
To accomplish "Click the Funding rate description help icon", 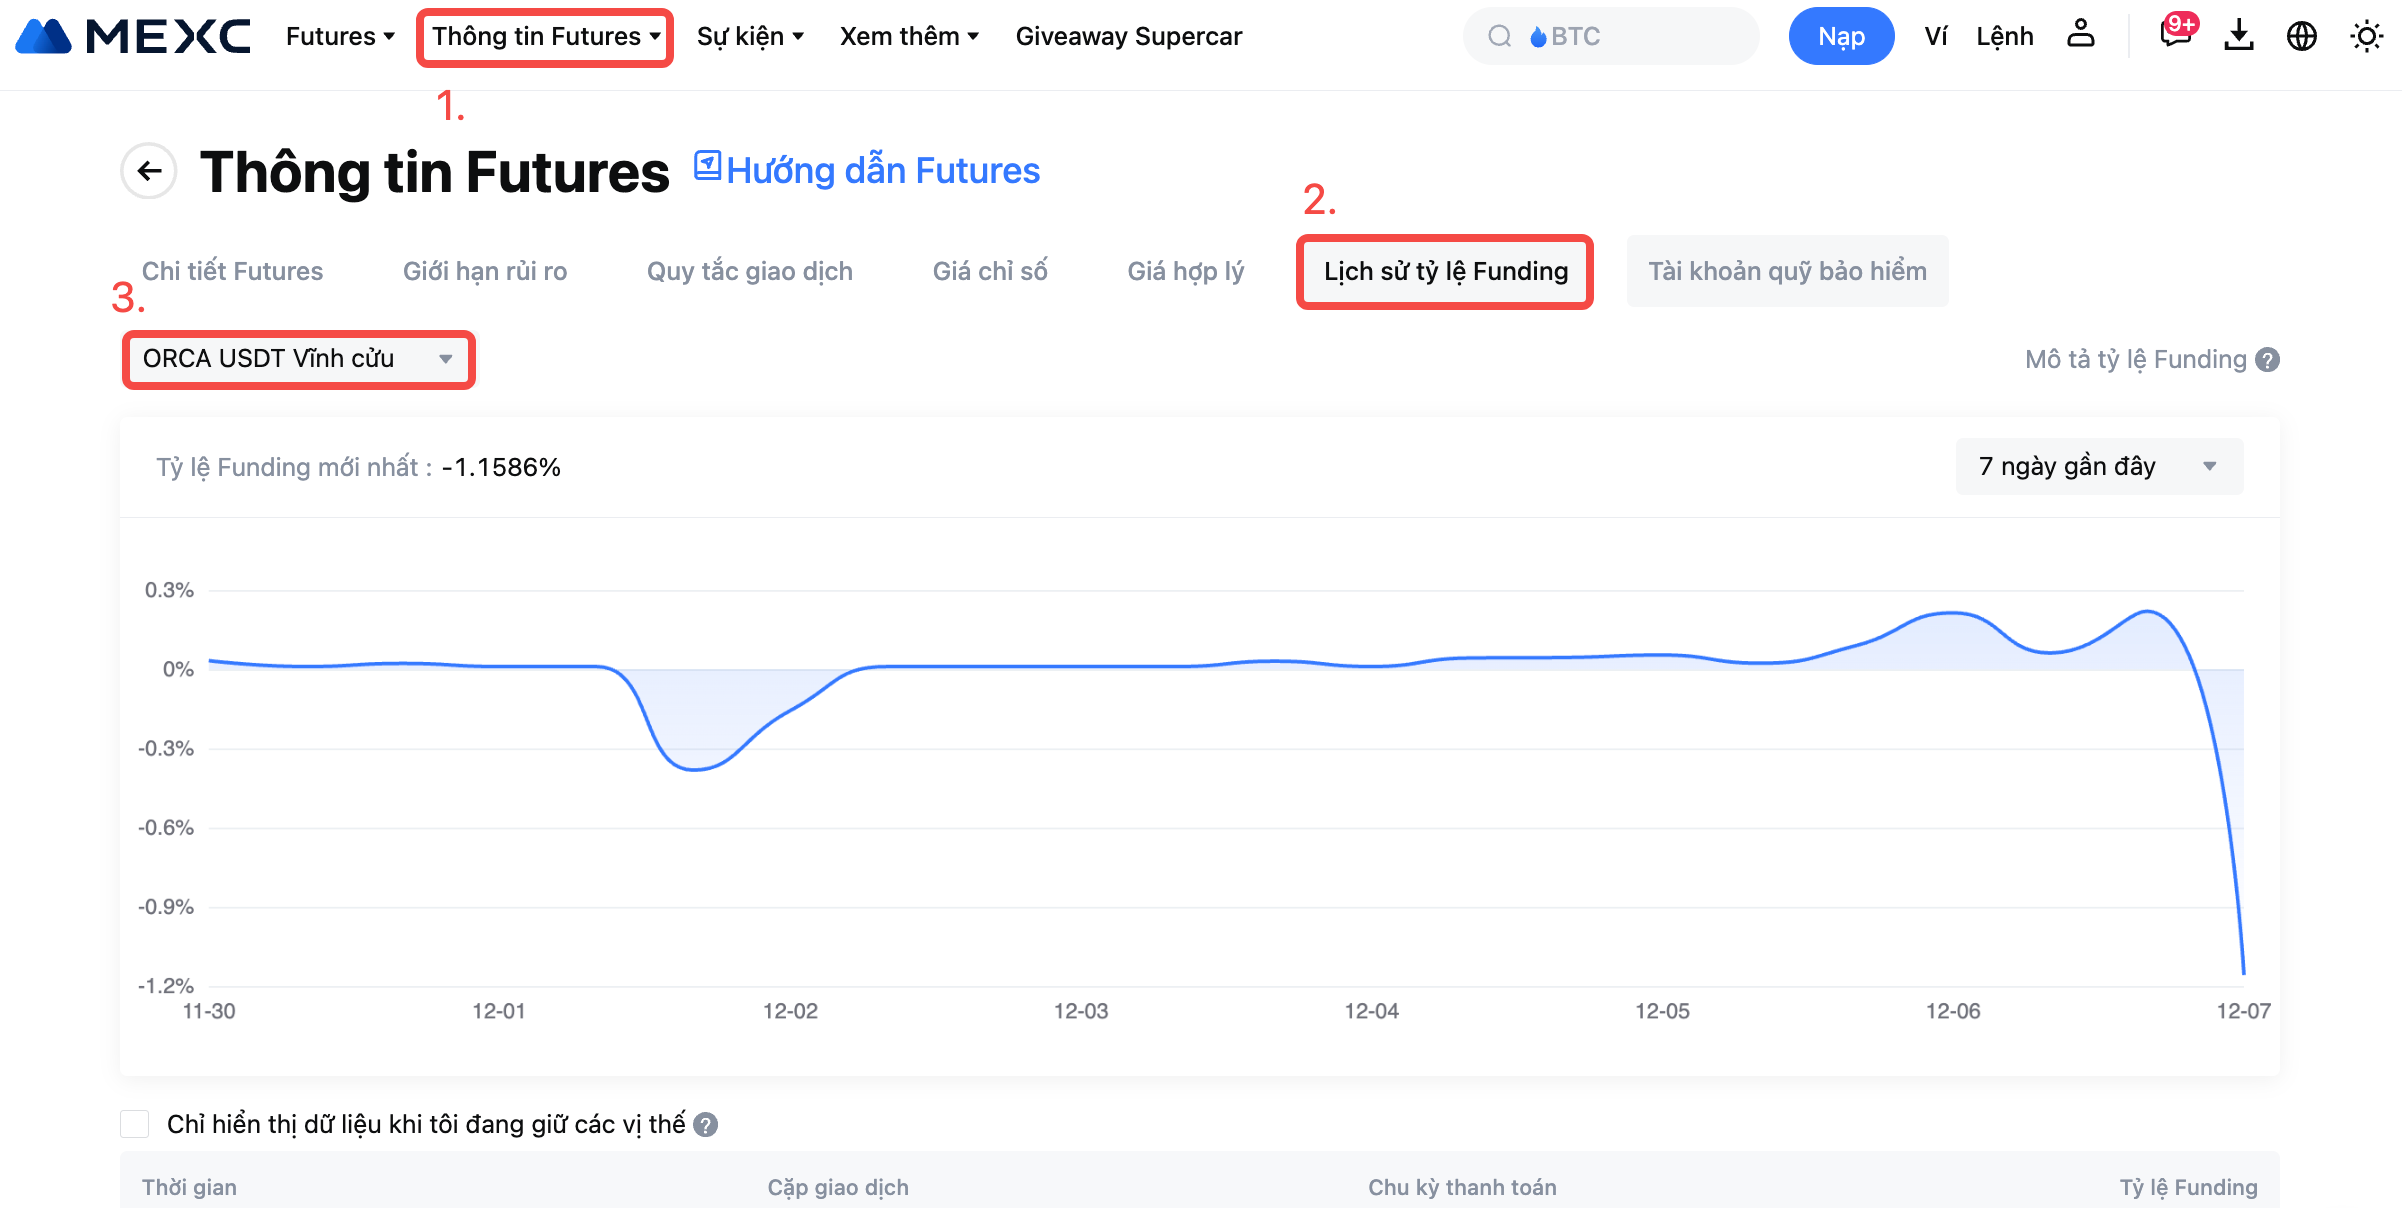I will coord(2268,360).
